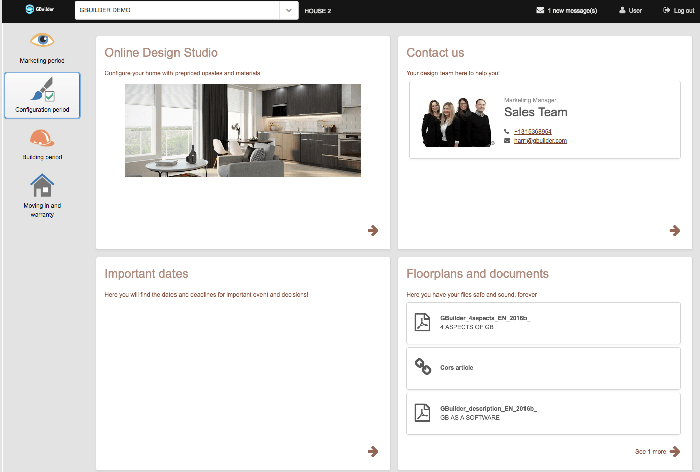Image resolution: width=700 pixels, height=472 pixels.
Task: Click the User profile icon
Action: [623, 10]
